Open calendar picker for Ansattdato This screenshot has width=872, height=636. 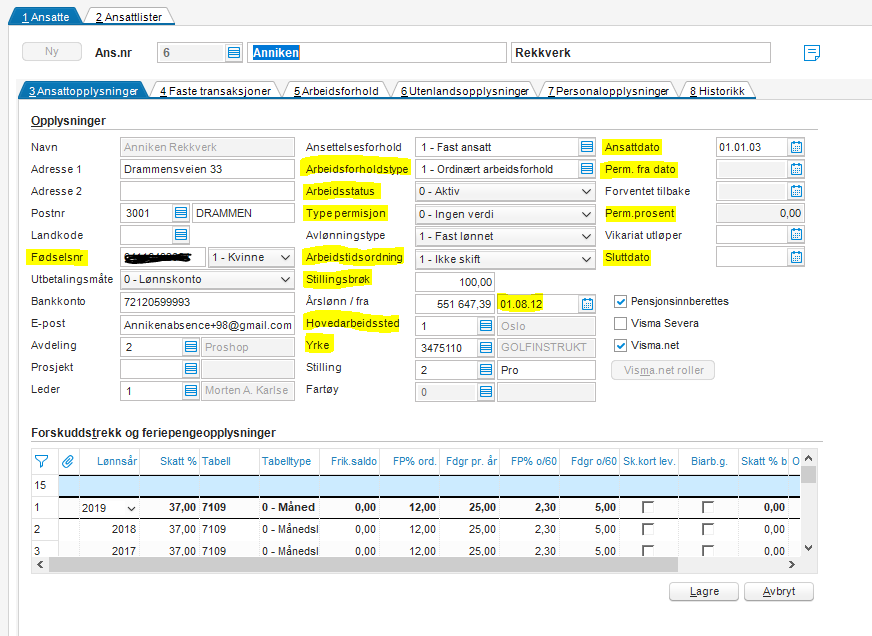tap(797, 147)
